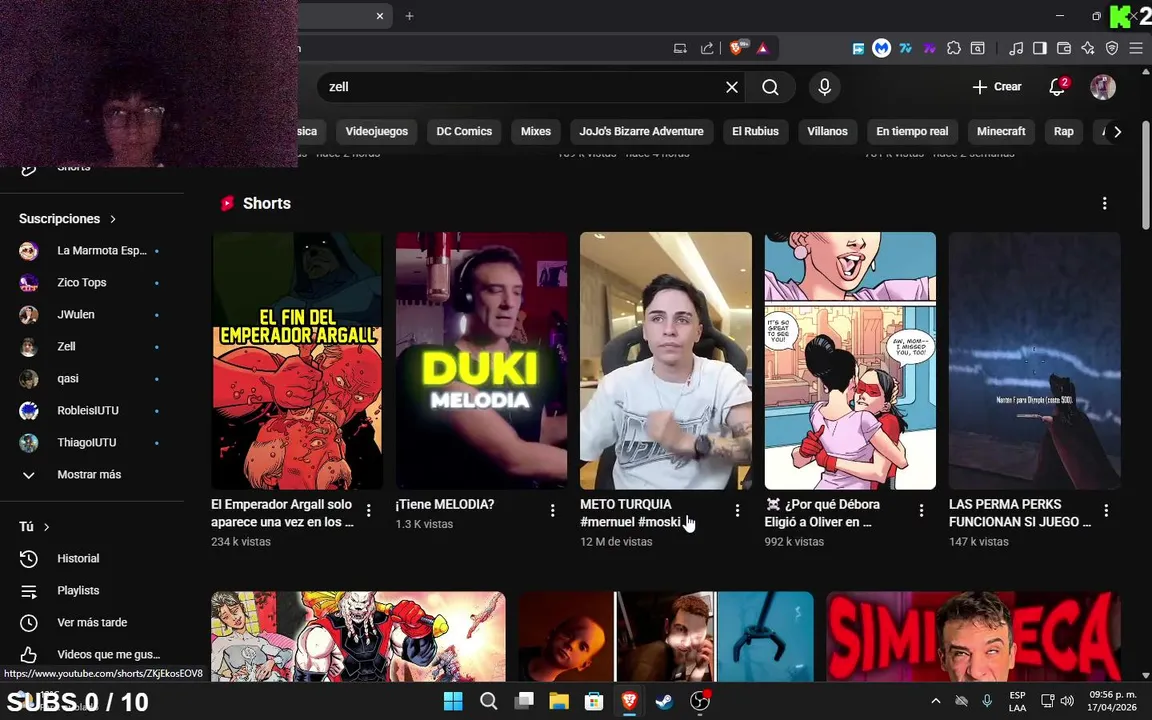Image resolution: width=1152 pixels, height=720 pixels.
Task: Select the Villanos filter chip
Action: click(x=827, y=132)
